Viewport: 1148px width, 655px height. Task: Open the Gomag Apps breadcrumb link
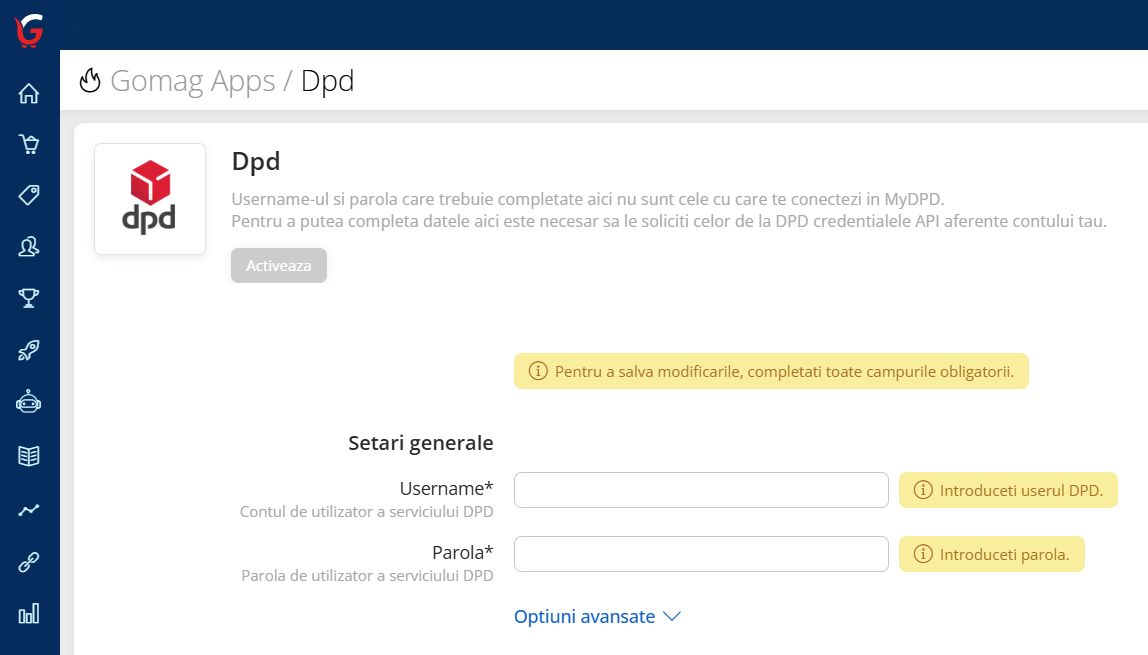click(193, 81)
